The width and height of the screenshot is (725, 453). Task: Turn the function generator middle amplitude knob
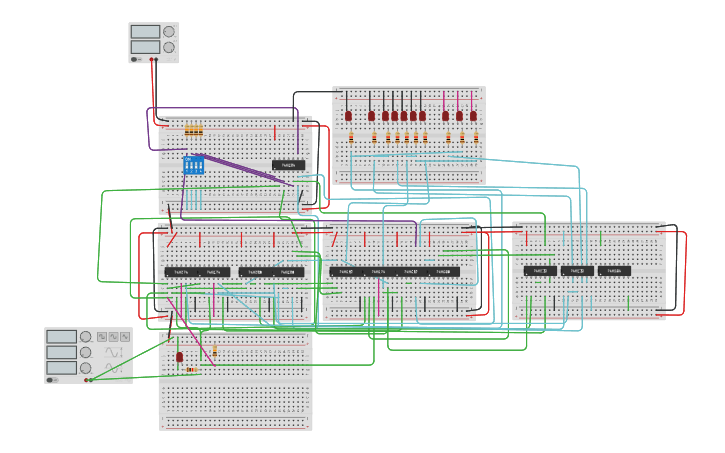[86, 352]
